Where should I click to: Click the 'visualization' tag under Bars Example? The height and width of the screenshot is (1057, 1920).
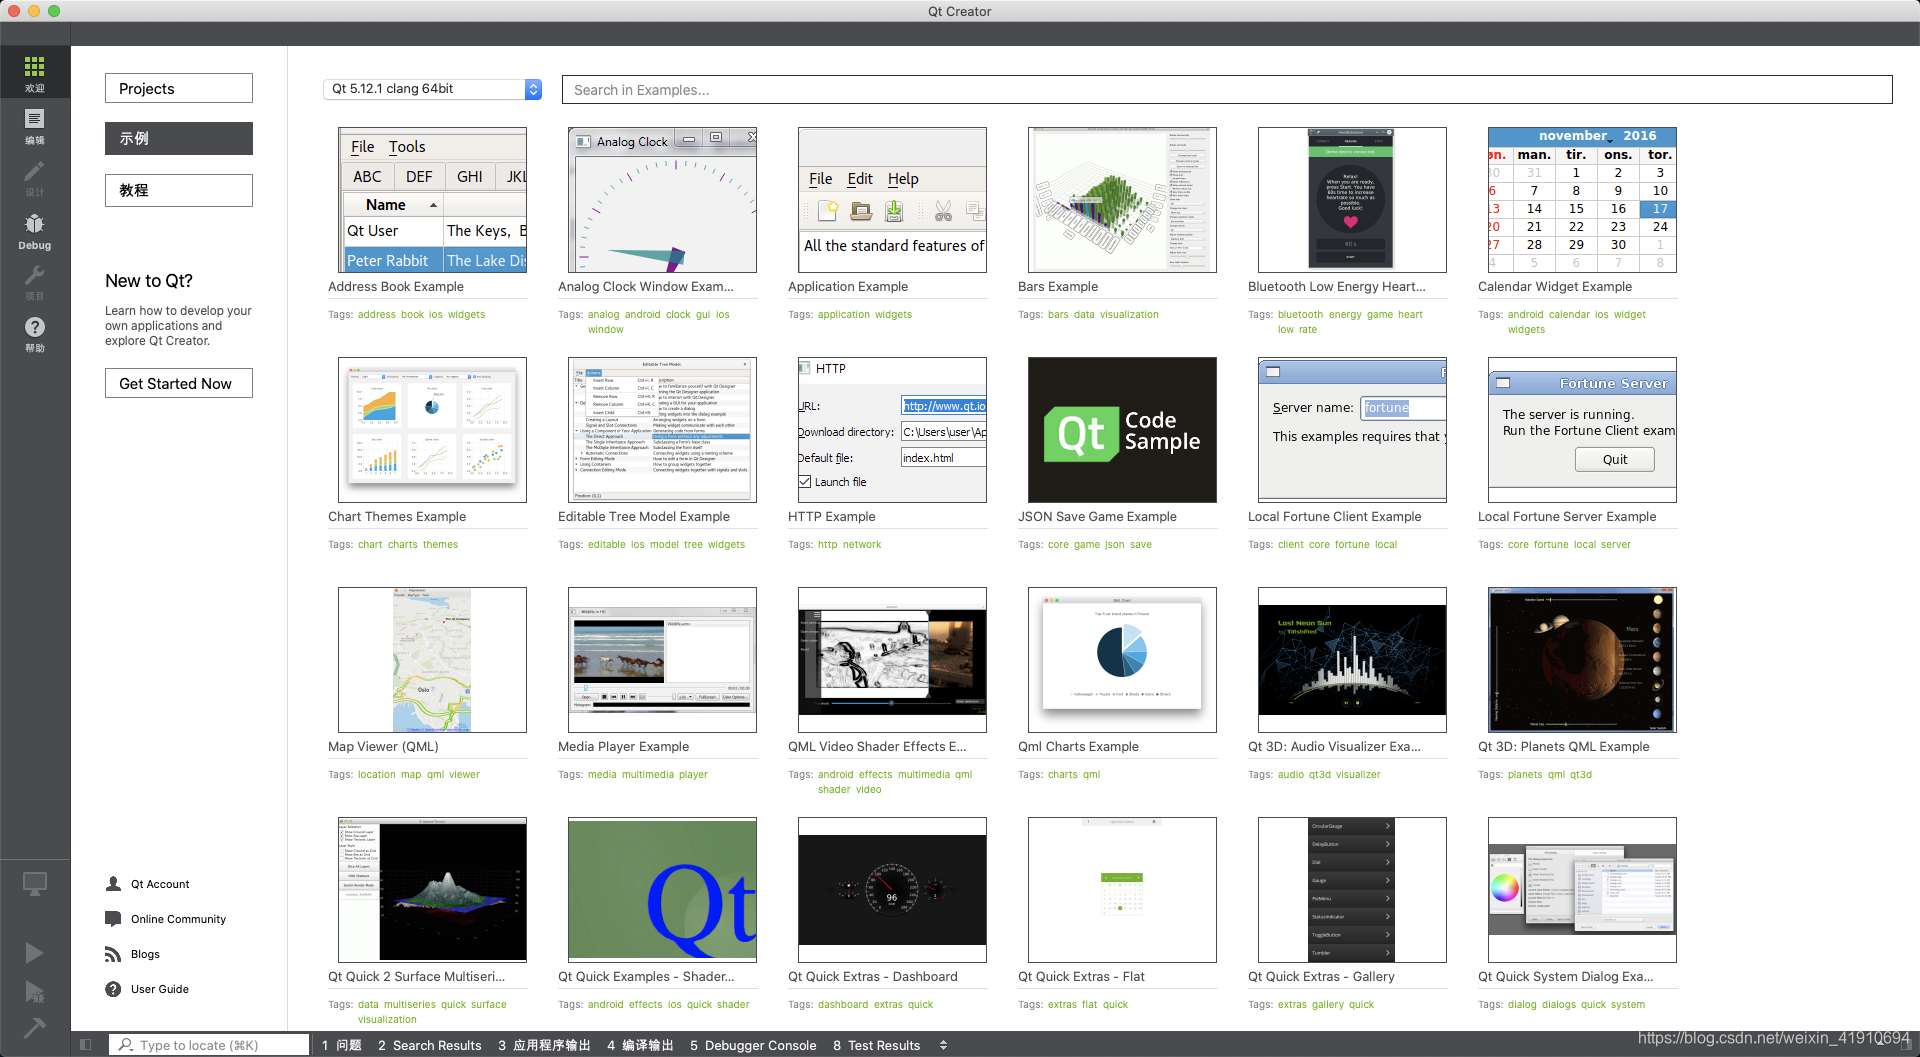pos(1129,314)
